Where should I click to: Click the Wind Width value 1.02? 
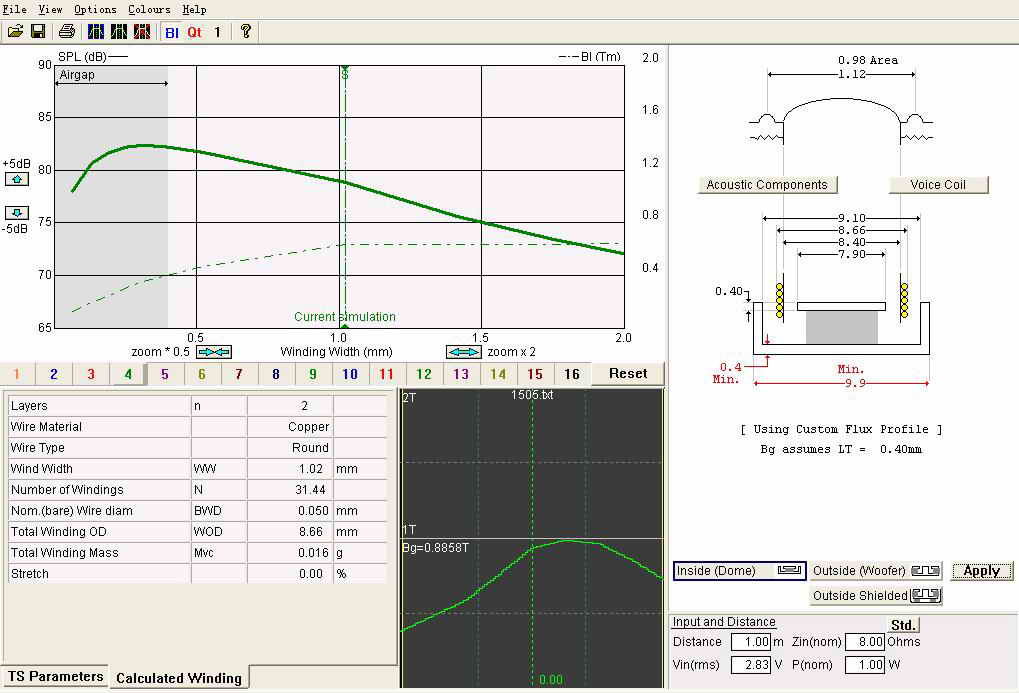click(290, 469)
